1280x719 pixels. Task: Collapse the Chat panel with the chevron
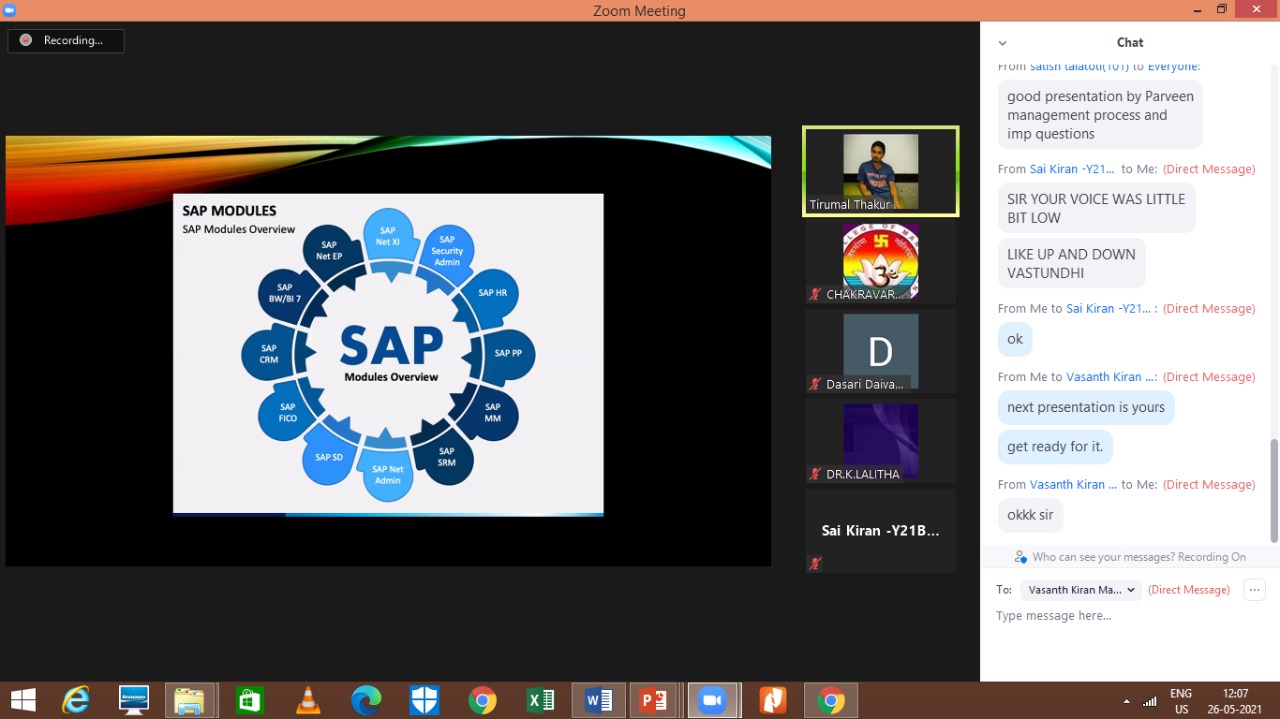click(1002, 43)
